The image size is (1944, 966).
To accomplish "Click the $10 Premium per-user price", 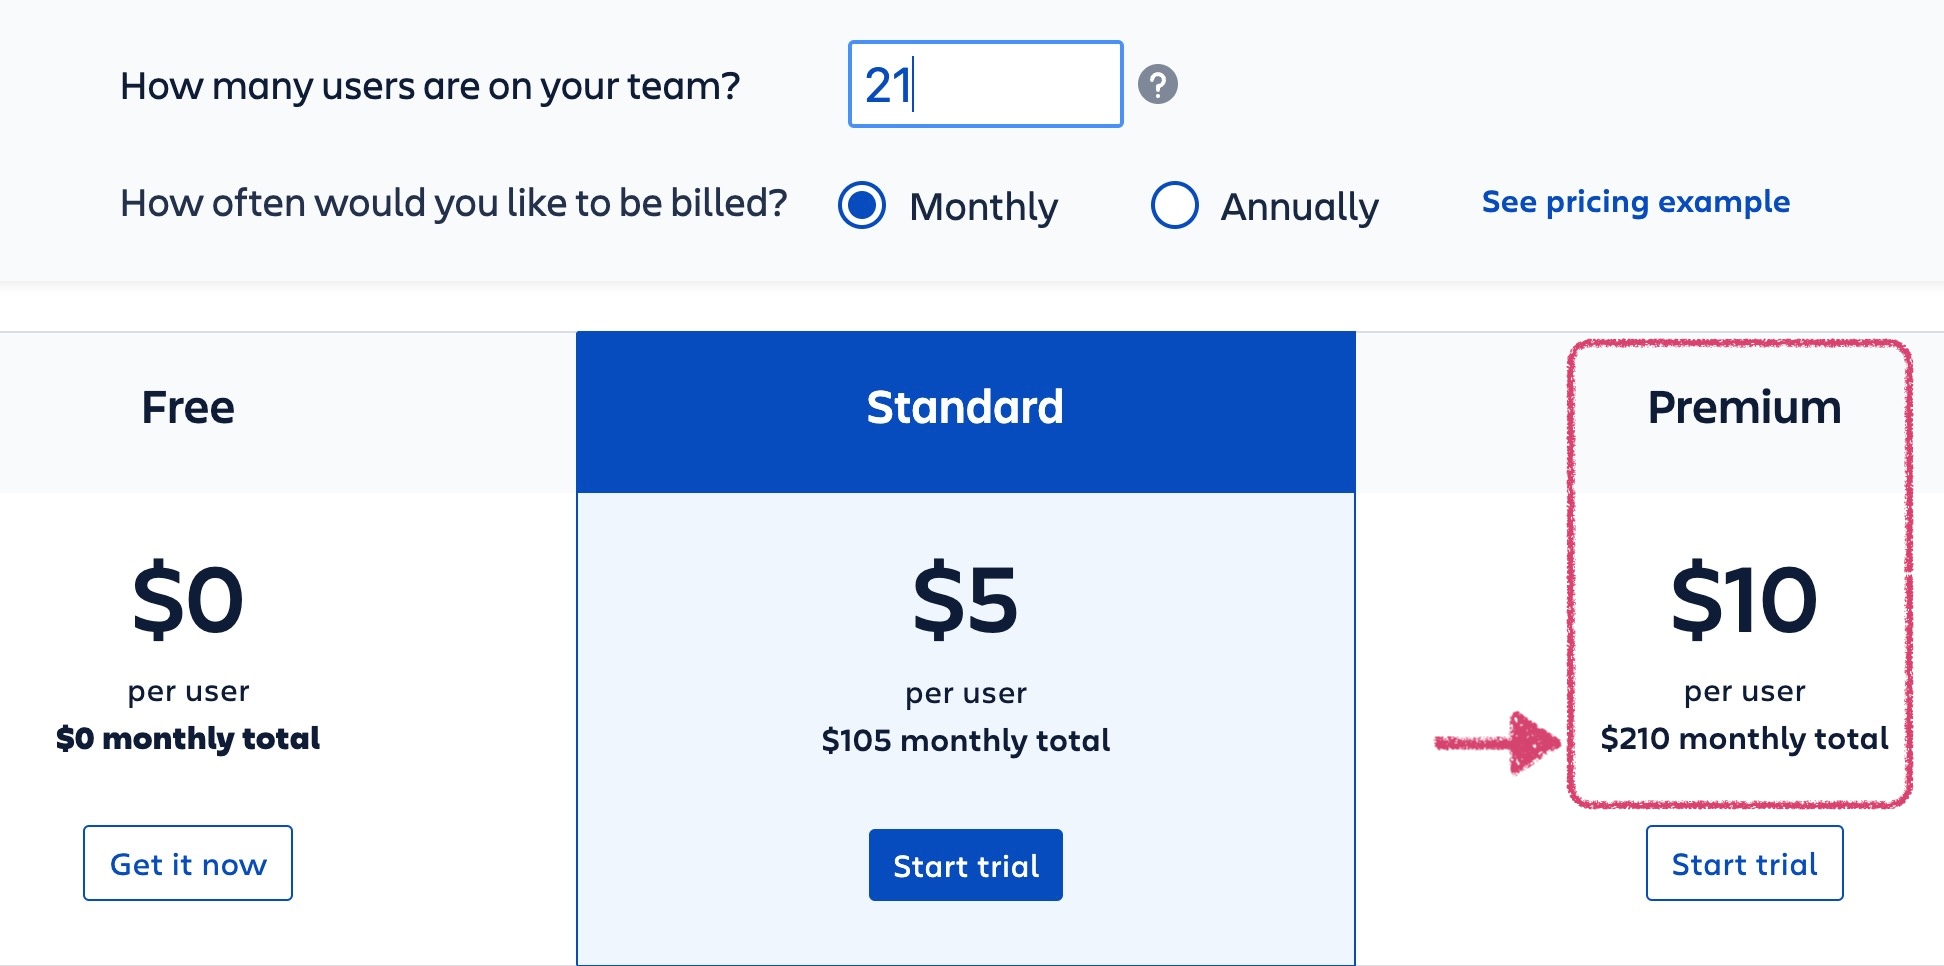I will tap(1744, 600).
